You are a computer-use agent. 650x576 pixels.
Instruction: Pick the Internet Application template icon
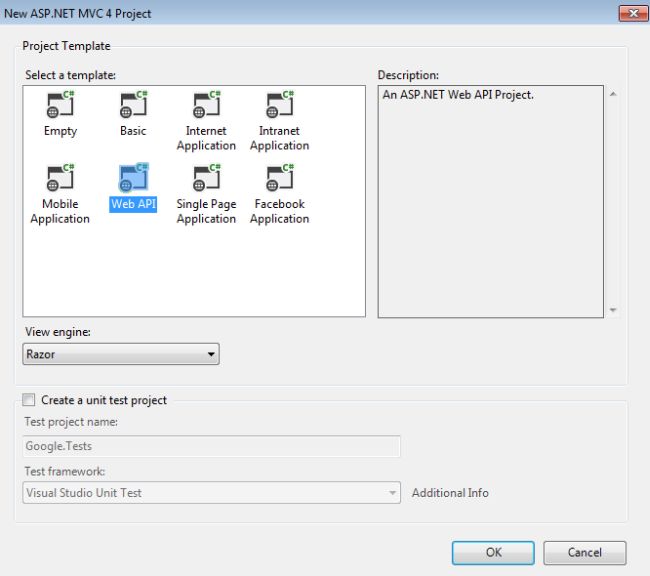coord(206,105)
